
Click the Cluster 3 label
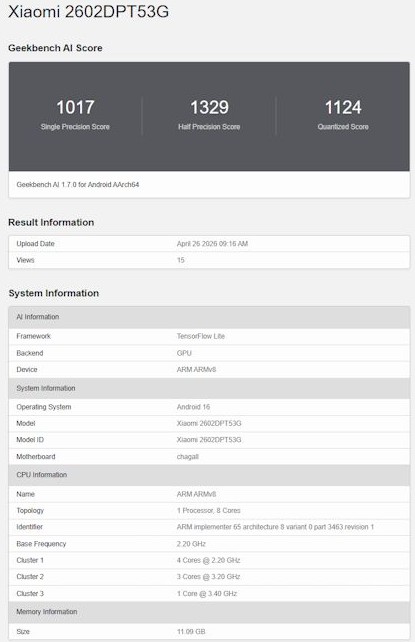pos(30,593)
